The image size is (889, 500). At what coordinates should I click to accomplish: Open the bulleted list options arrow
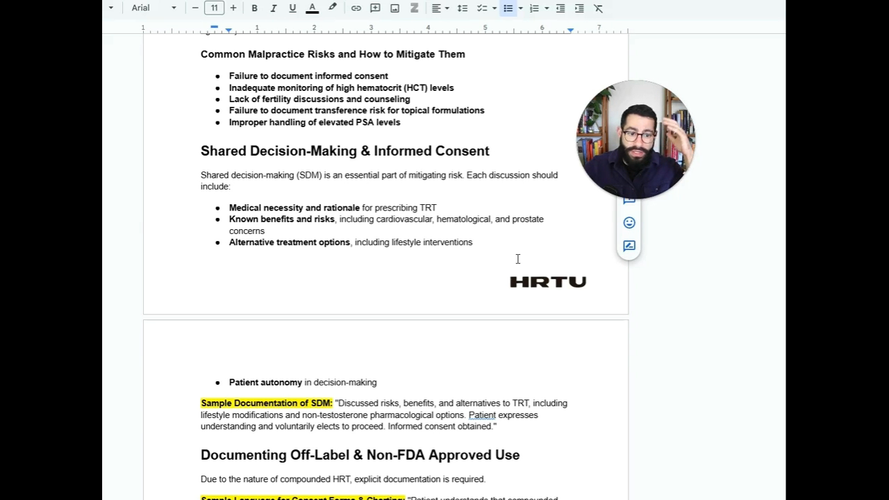click(x=520, y=8)
